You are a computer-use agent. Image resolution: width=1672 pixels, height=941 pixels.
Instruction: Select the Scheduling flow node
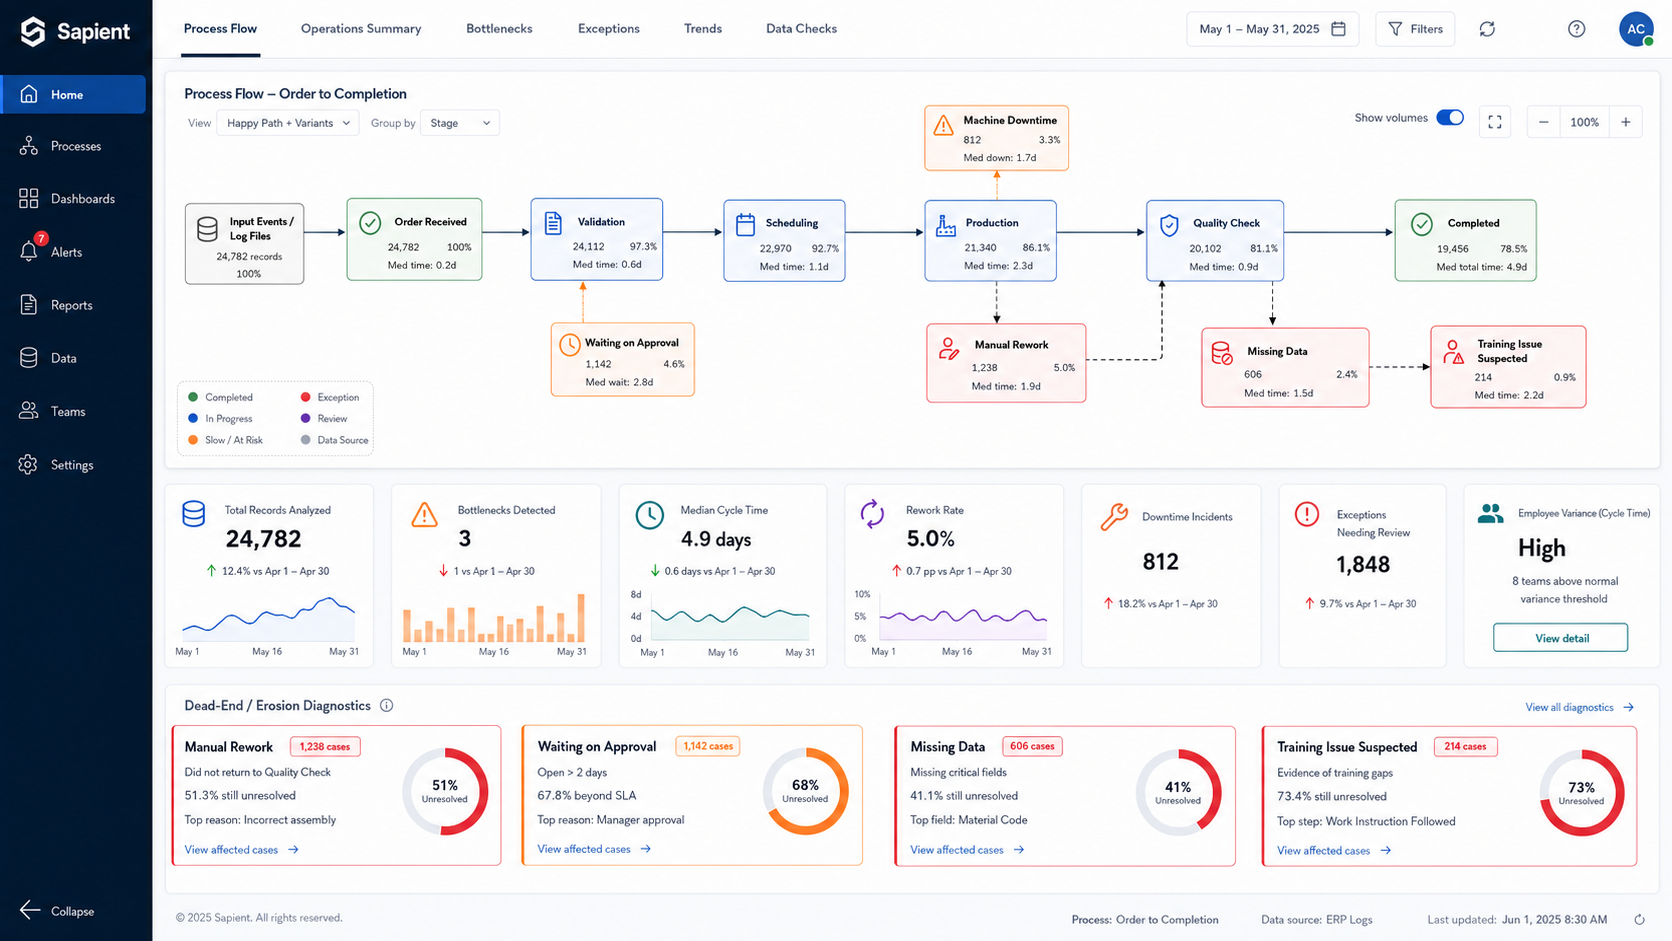(x=784, y=240)
